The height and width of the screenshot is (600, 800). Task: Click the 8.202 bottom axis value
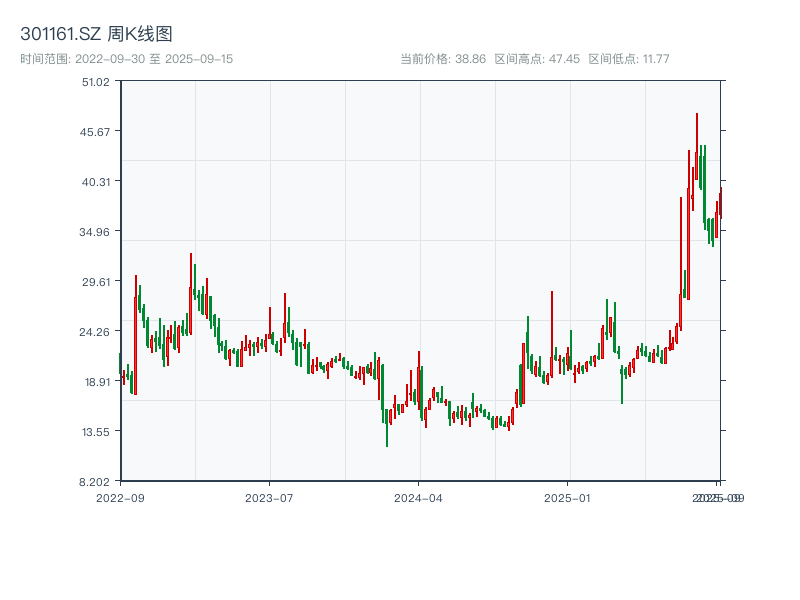click(94, 480)
